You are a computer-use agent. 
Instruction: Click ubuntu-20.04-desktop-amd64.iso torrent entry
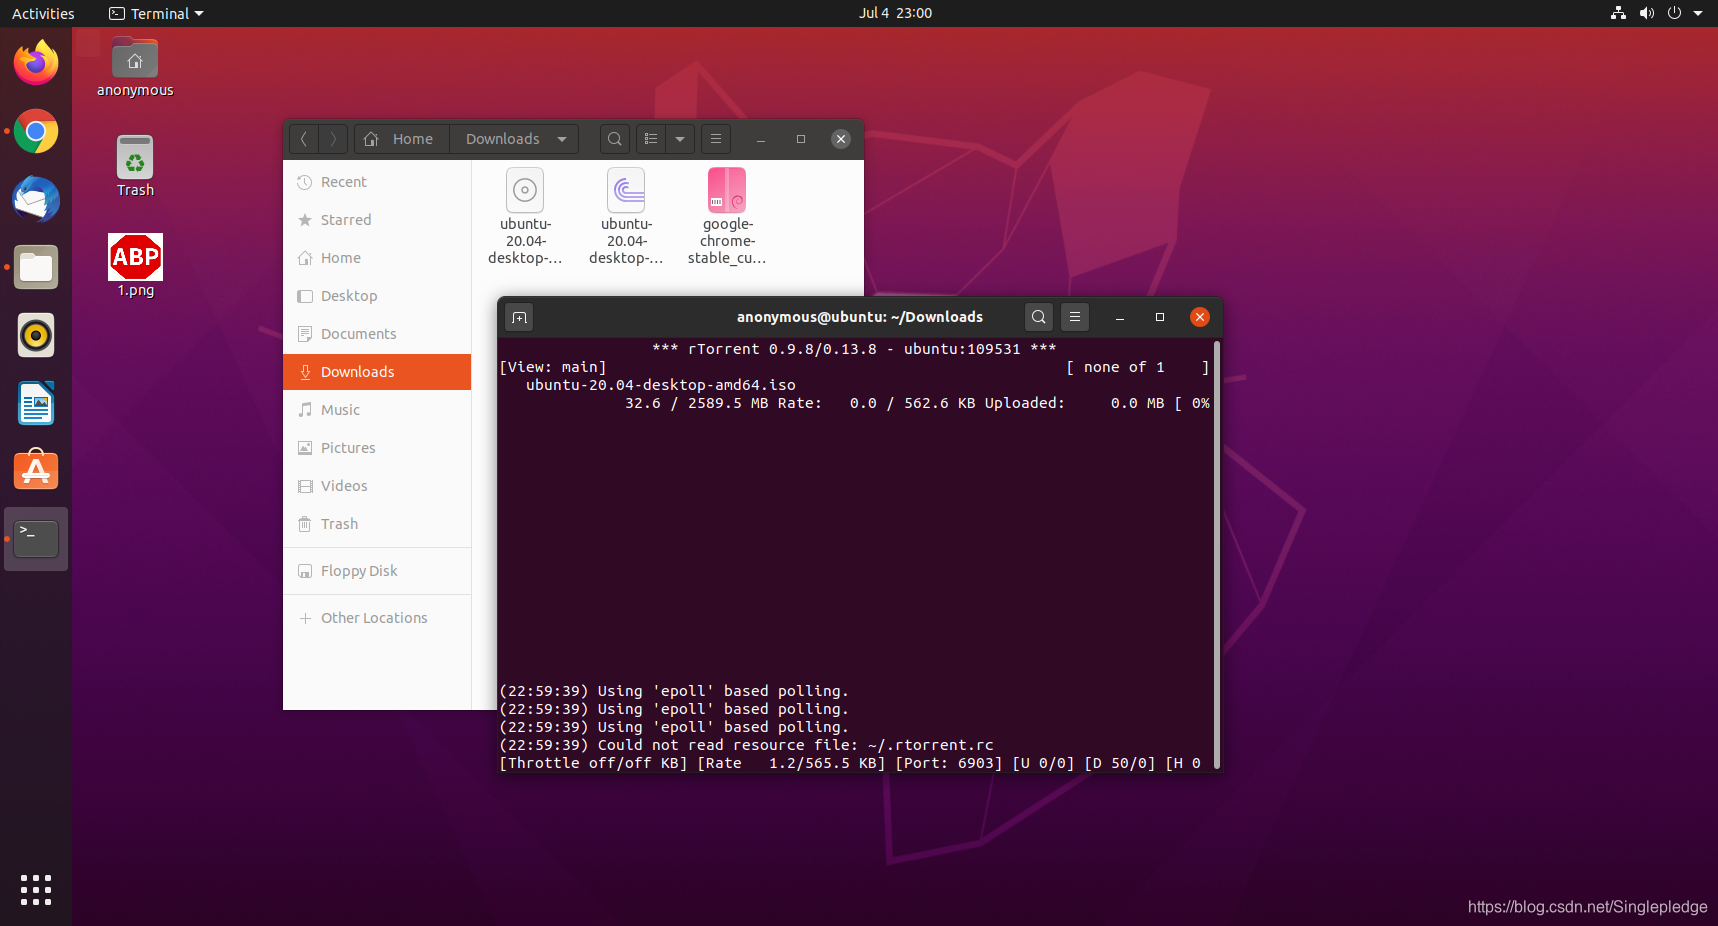point(661,385)
